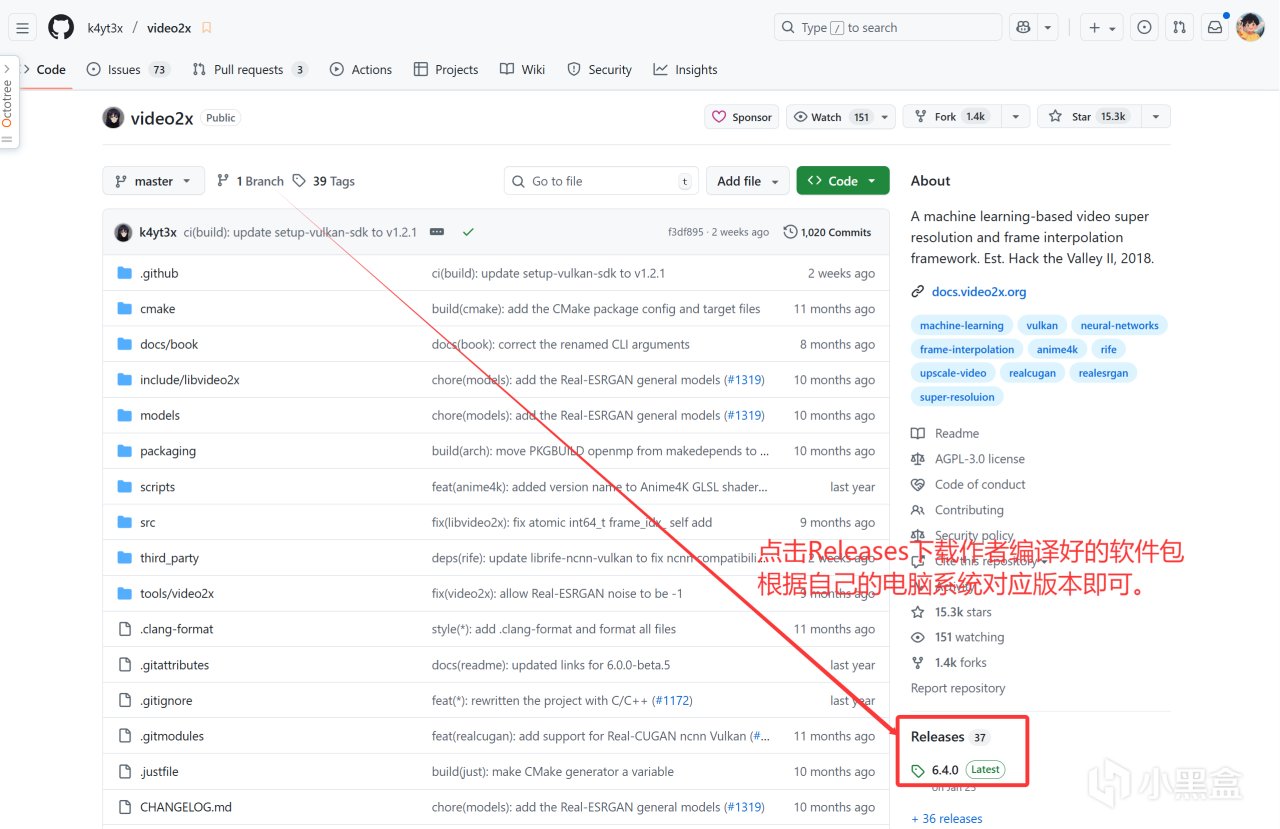Open the Actions tab

(x=360, y=69)
